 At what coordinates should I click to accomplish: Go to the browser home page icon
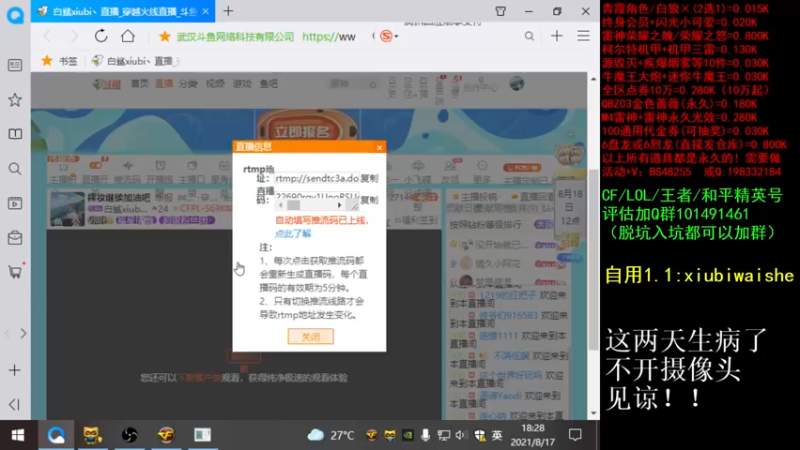[x=128, y=36]
